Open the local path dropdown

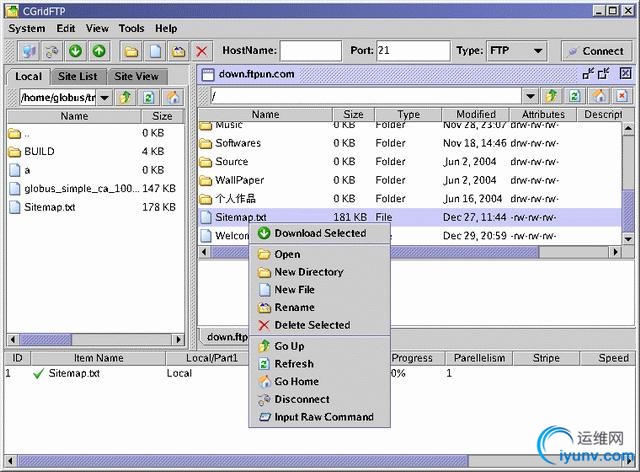pos(104,98)
